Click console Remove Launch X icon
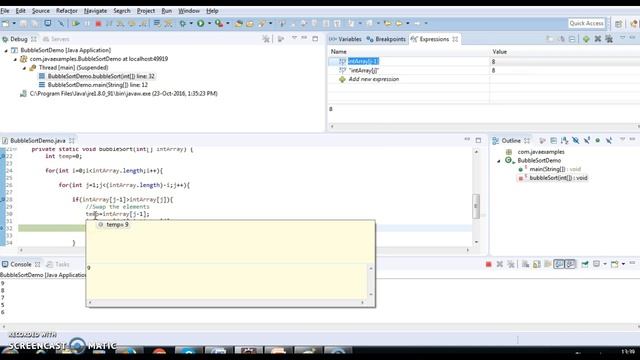This screenshot has height=360, width=640. pyautogui.click(x=500, y=264)
